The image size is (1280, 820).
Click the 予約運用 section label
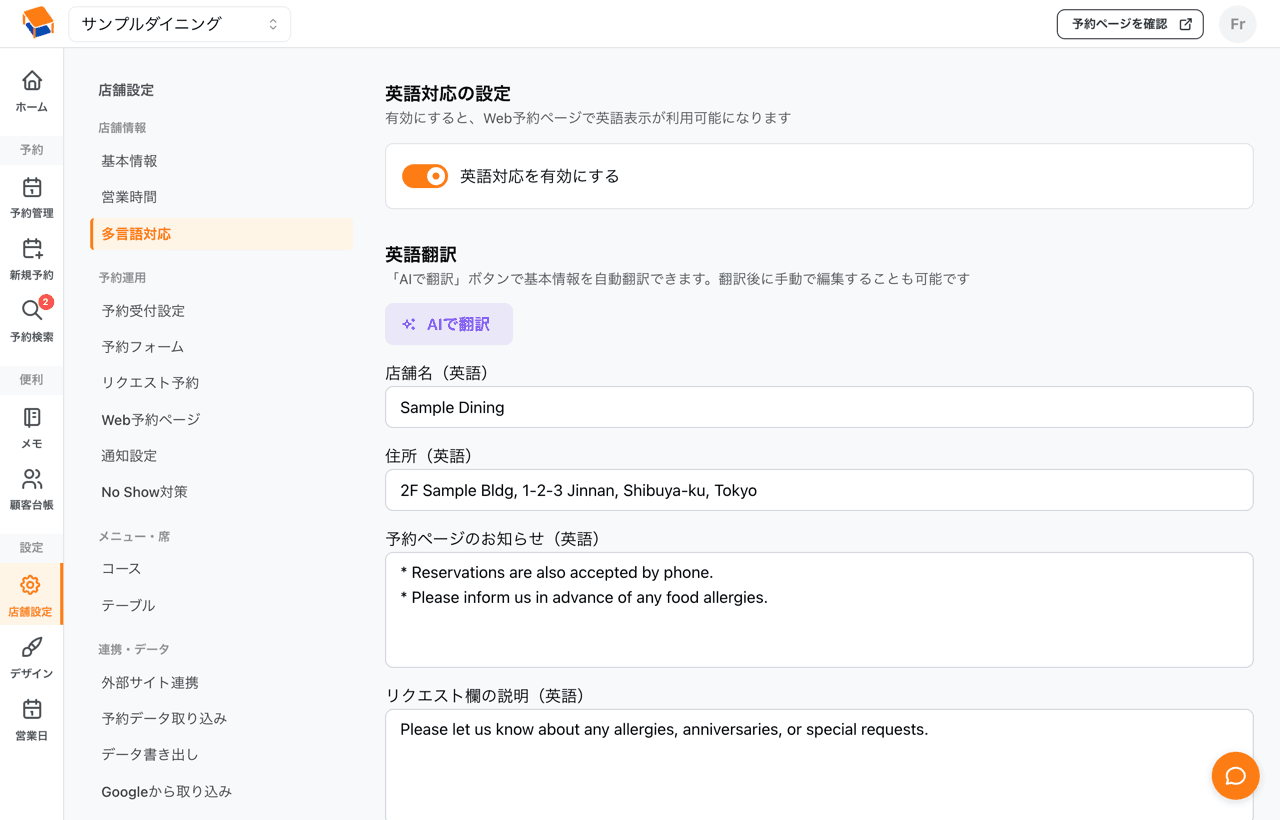pyautogui.click(x=122, y=278)
